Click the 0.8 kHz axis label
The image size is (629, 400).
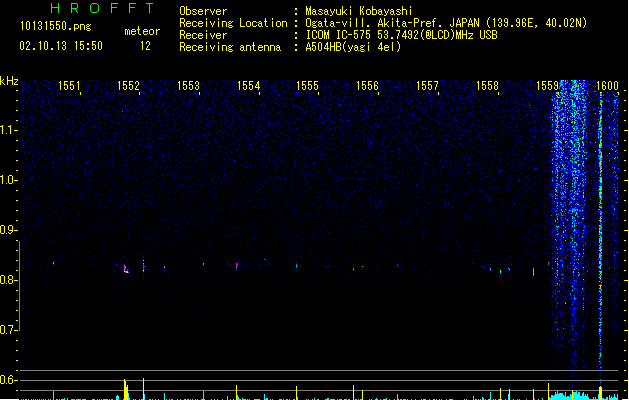click(x=8, y=280)
